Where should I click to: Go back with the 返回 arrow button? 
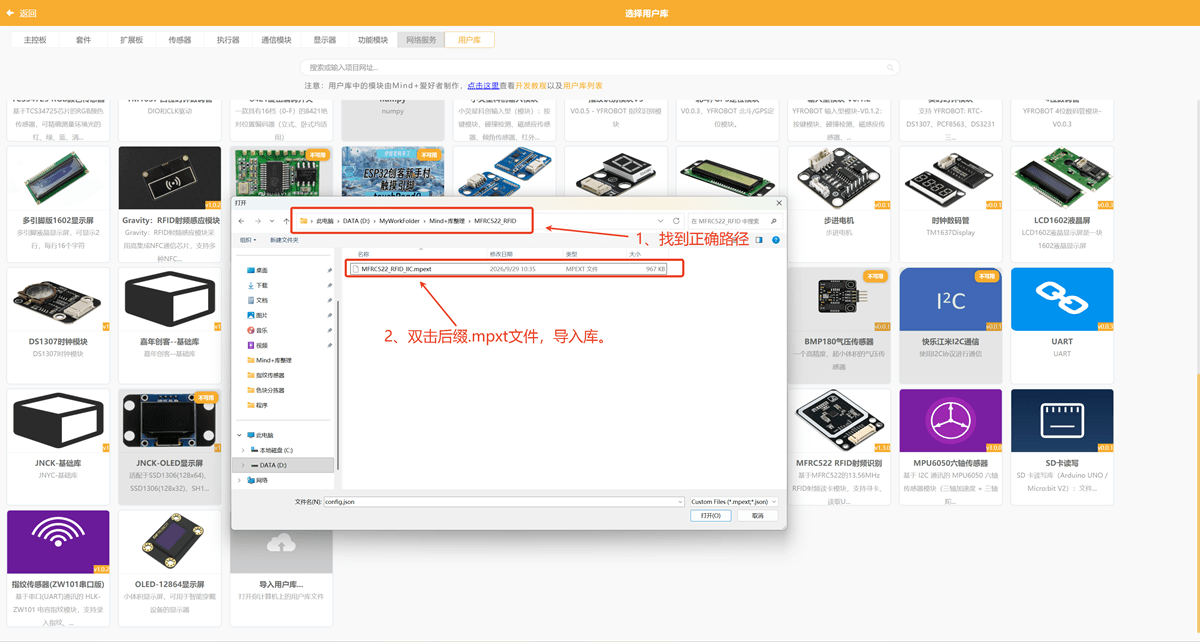tap(21, 13)
